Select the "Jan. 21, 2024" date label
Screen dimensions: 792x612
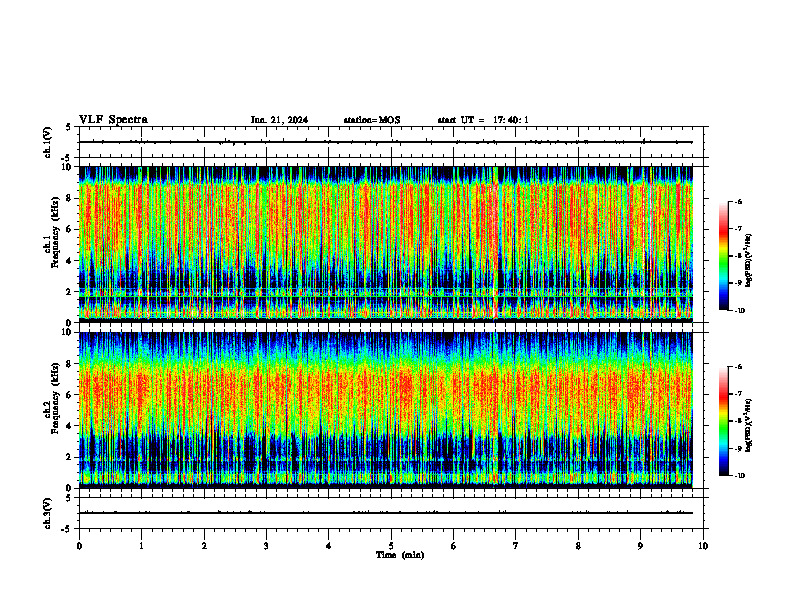[279, 120]
